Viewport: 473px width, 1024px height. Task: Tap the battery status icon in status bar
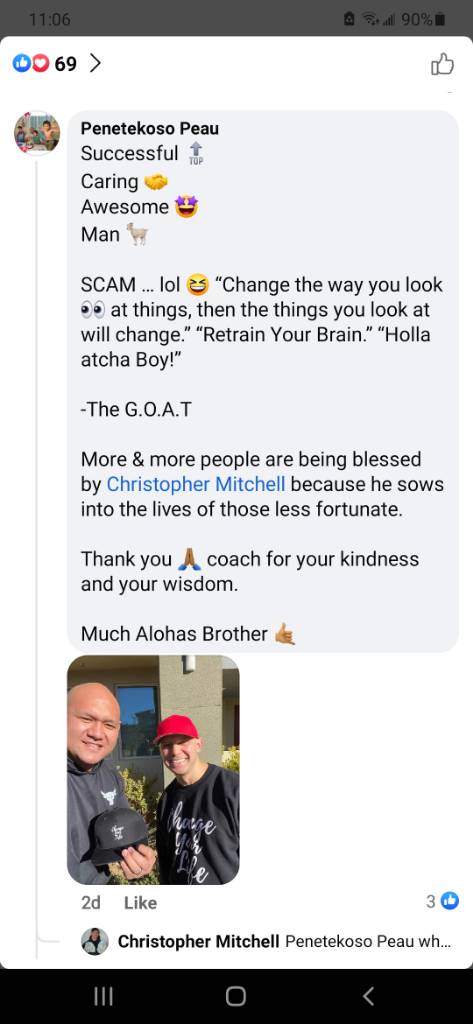click(440, 20)
